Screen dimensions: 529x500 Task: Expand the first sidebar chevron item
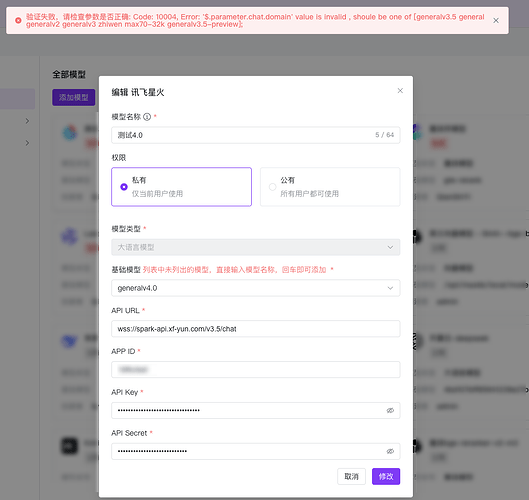click(27, 121)
